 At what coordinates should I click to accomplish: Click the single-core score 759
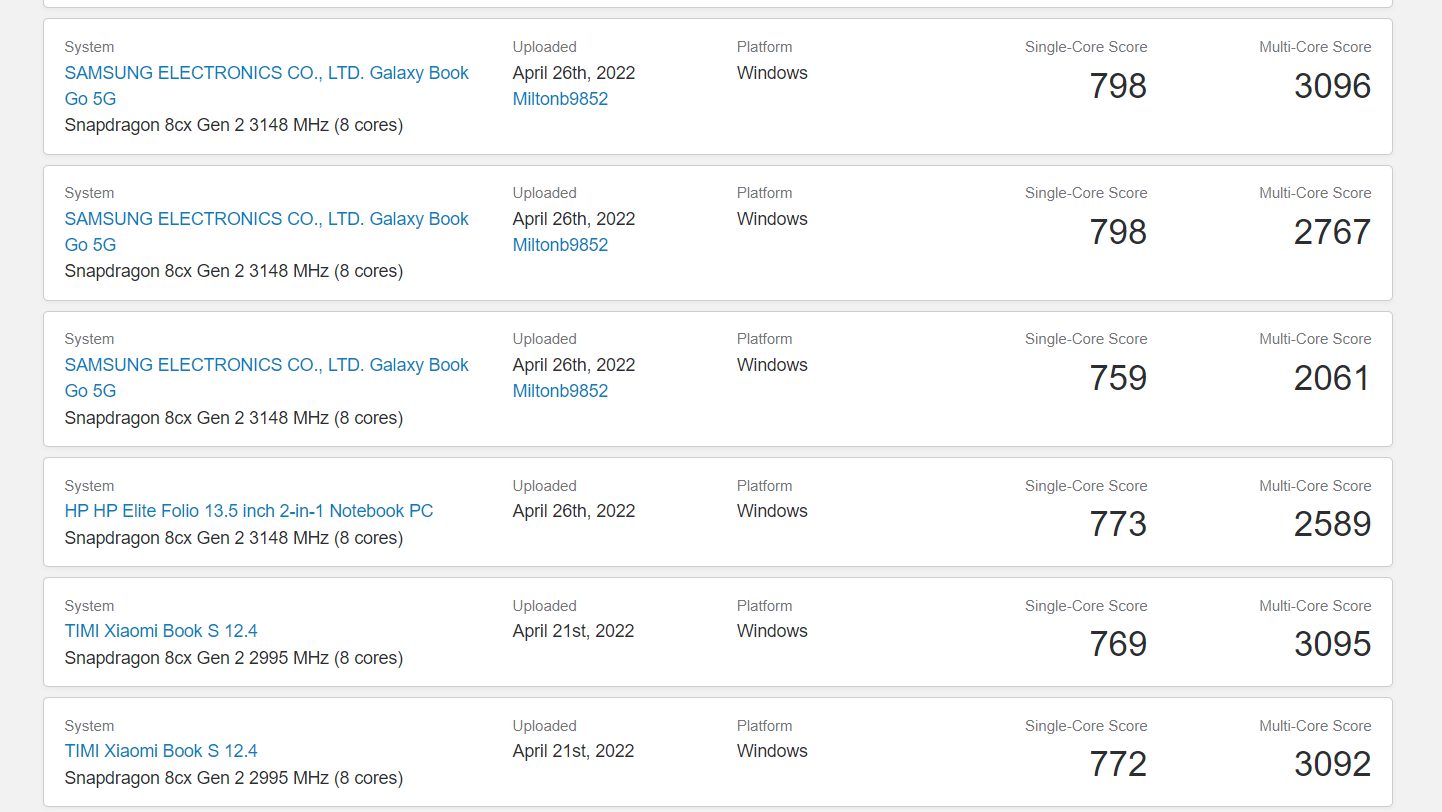pos(1118,378)
